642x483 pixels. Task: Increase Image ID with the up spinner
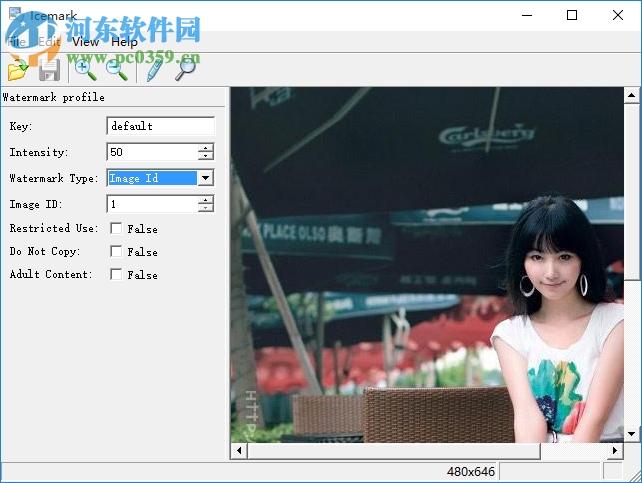click(x=206, y=200)
